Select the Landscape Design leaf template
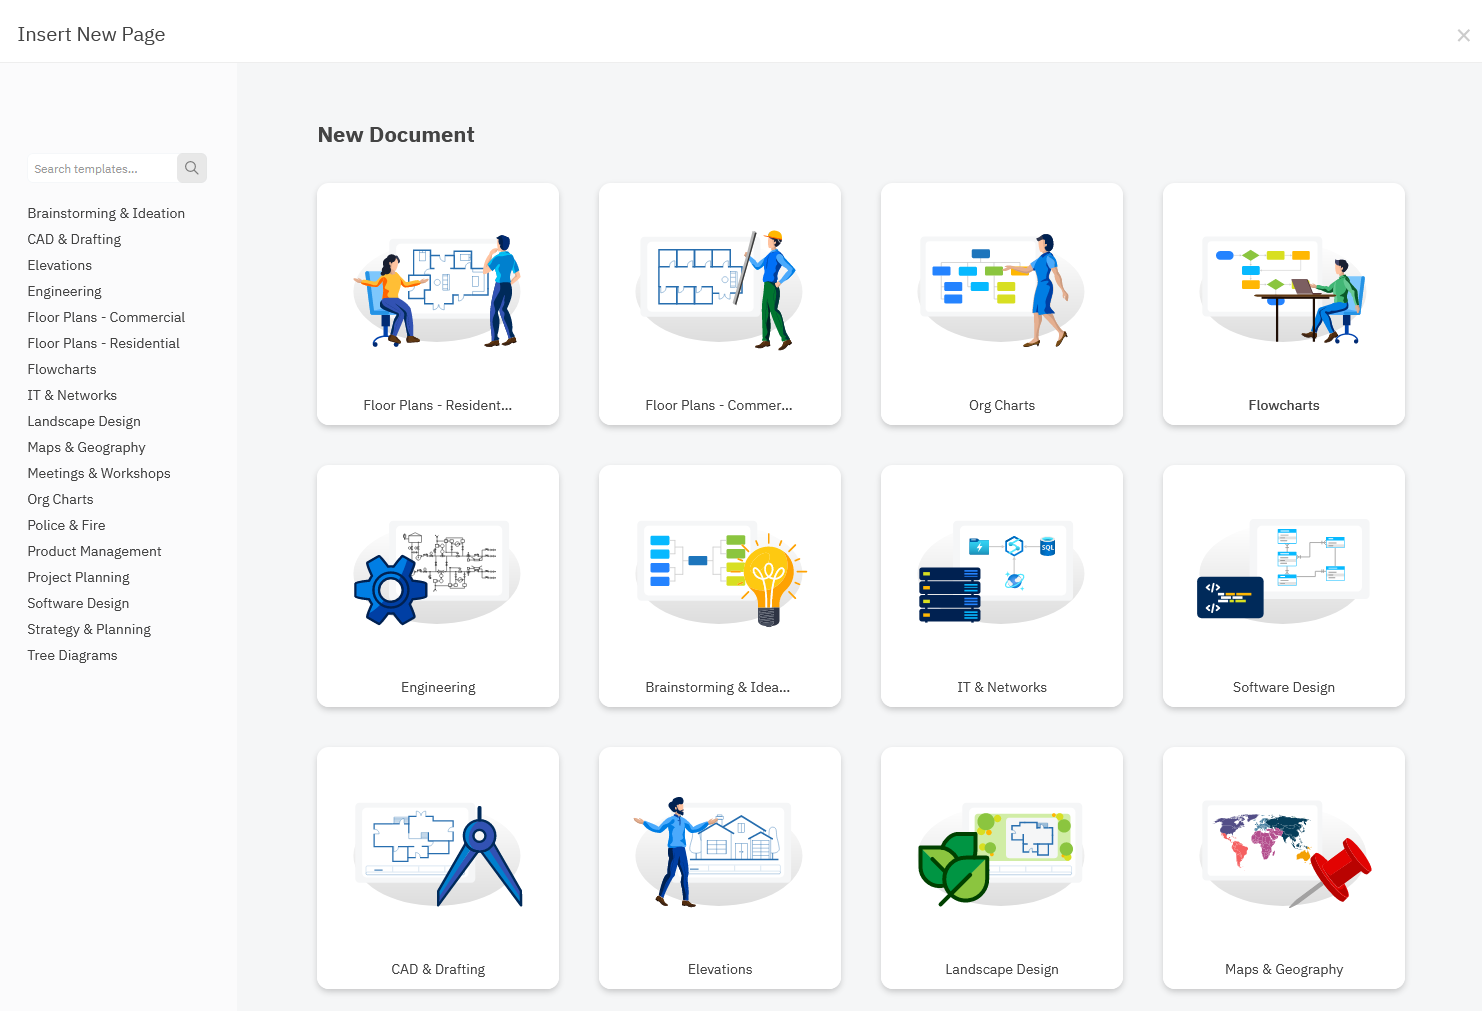 pos(1002,868)
